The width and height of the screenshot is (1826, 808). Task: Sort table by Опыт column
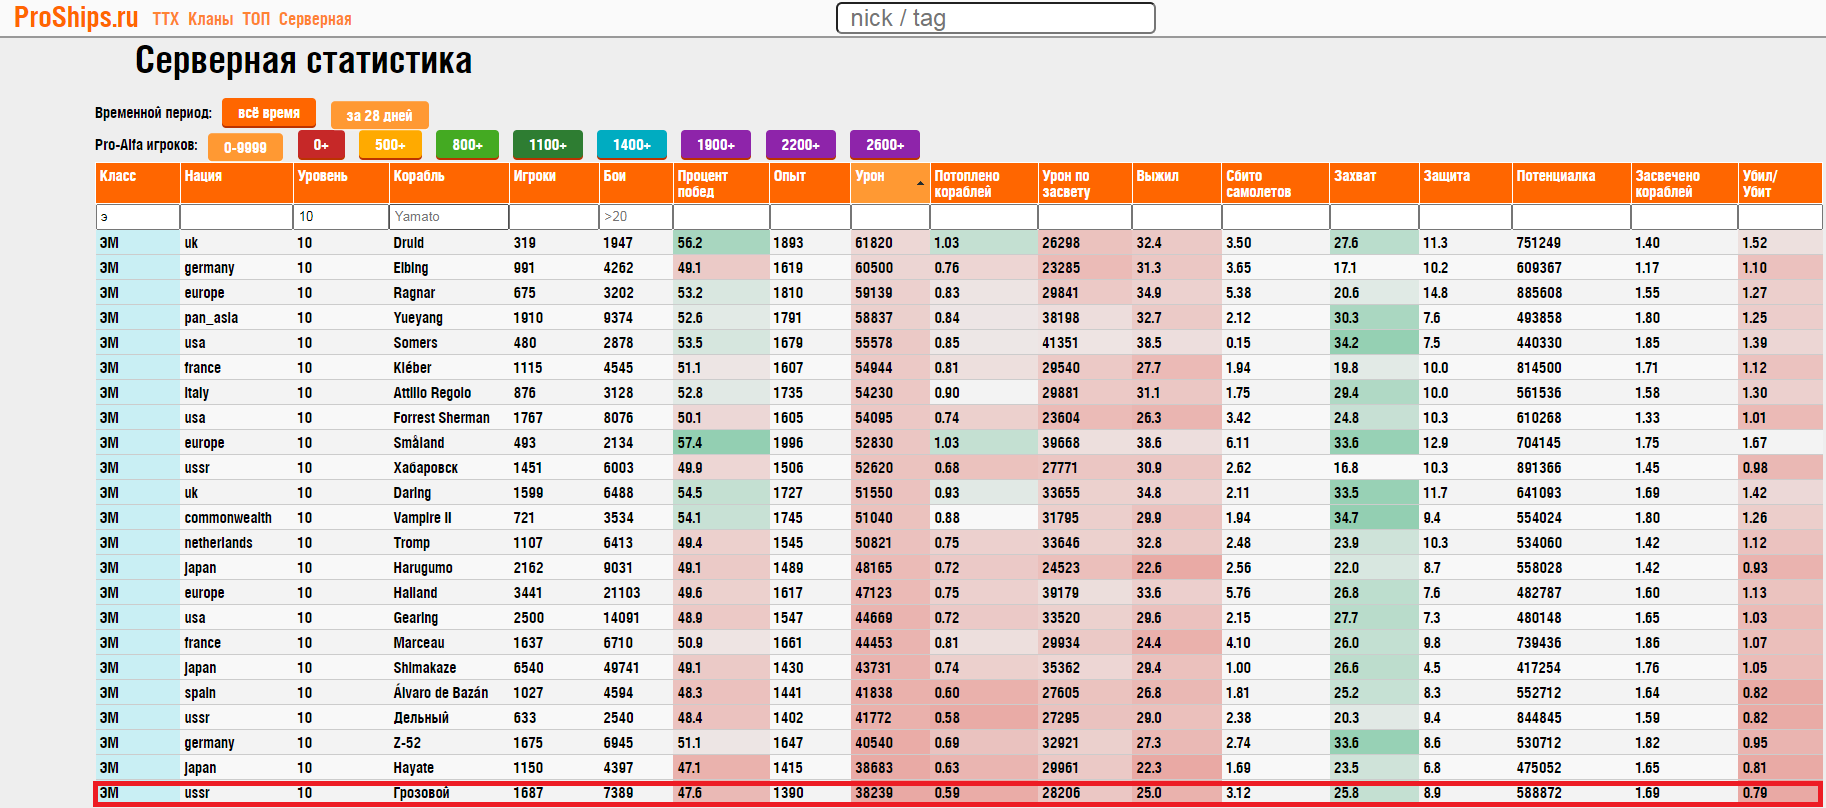pos(810,183)
